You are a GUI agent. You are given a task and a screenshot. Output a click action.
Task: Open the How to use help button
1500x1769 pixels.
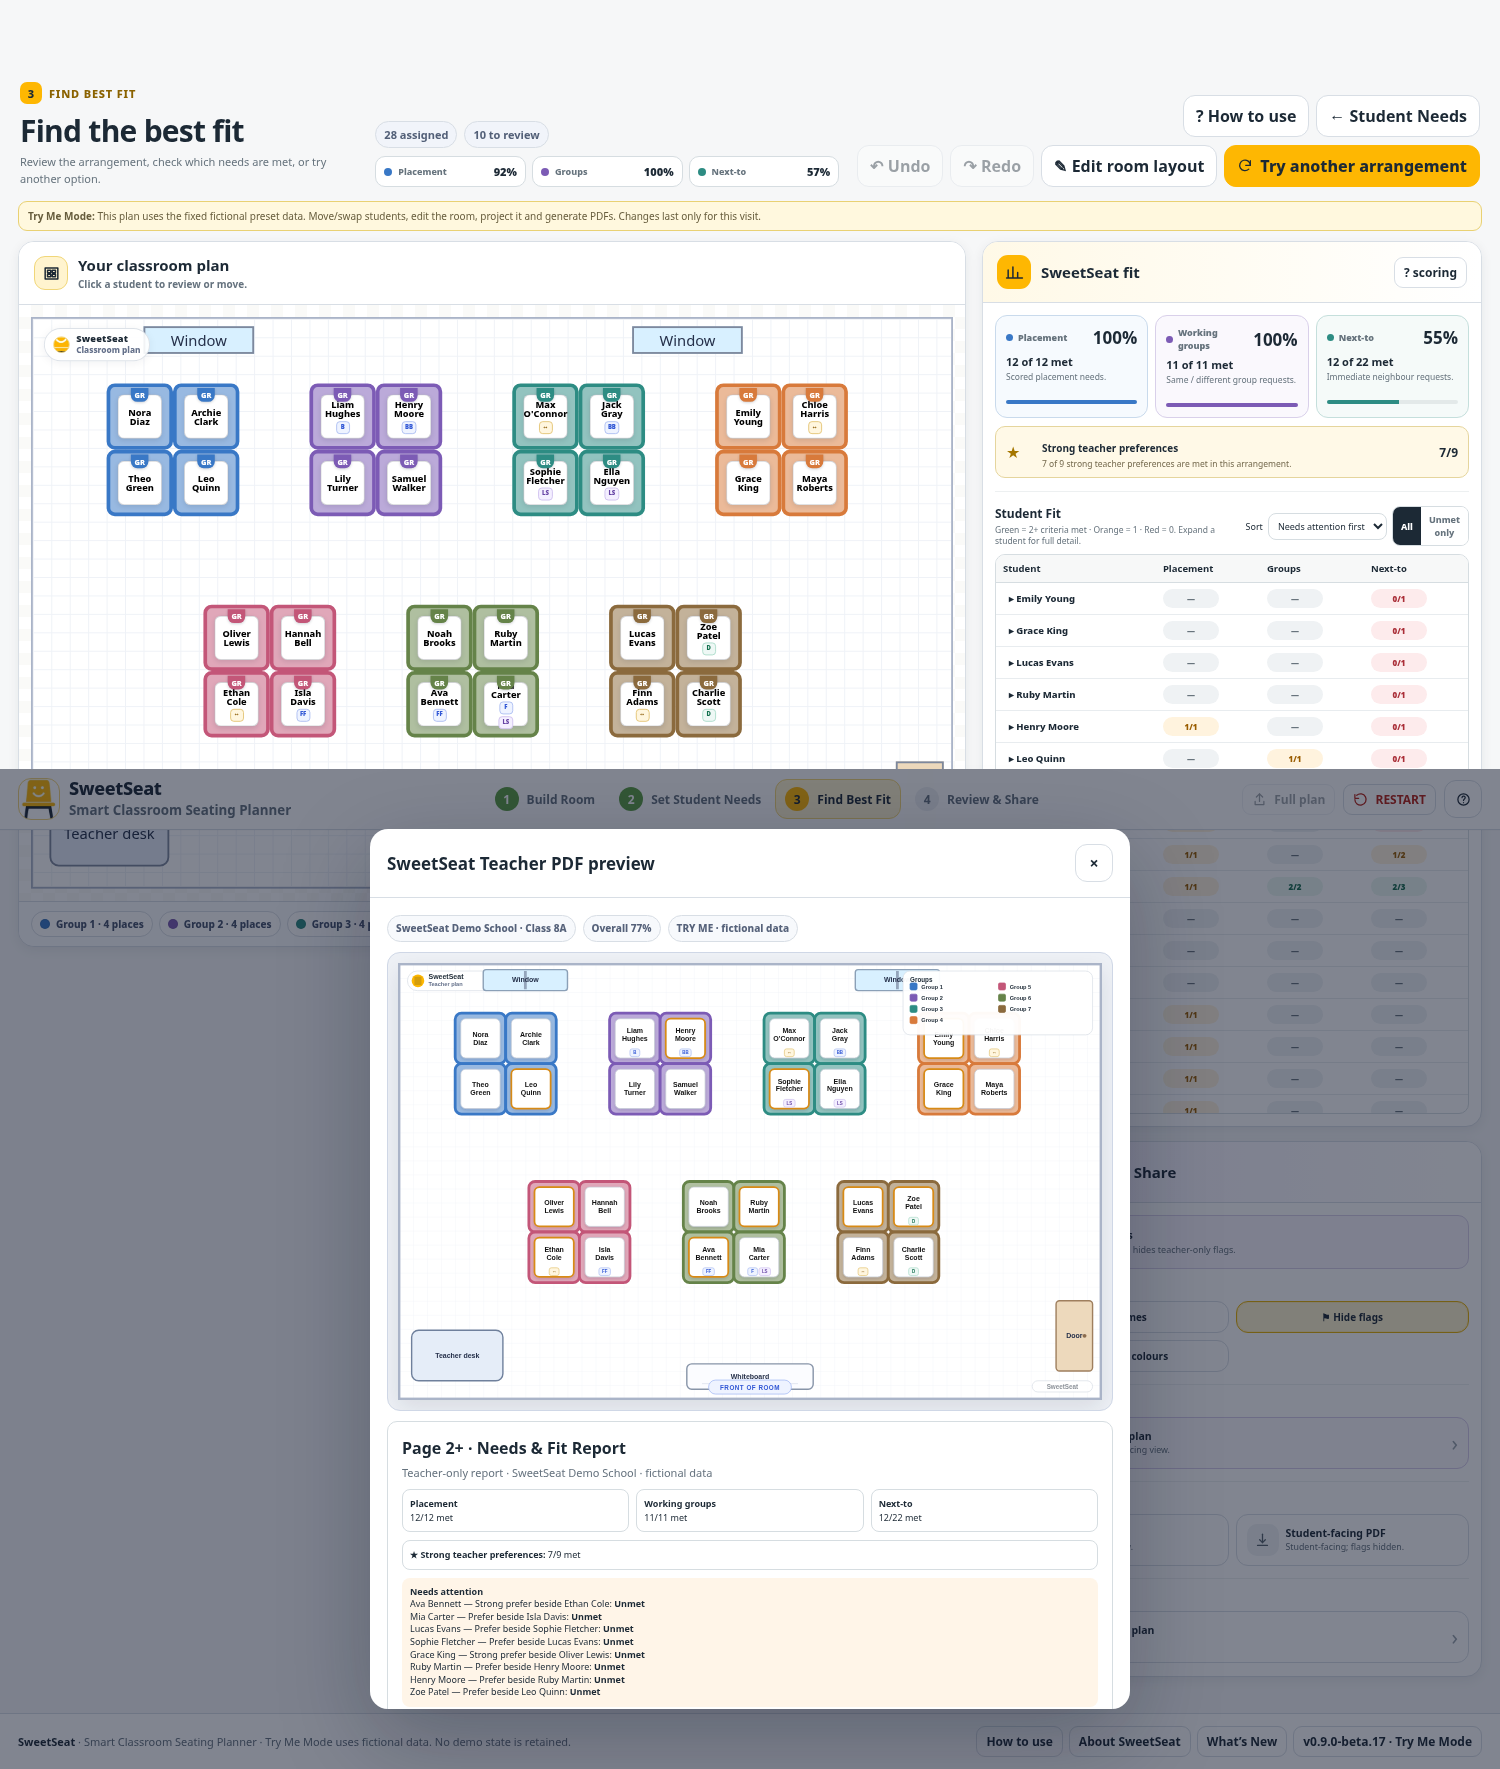pyautogui.click(x=1245, y=116)
